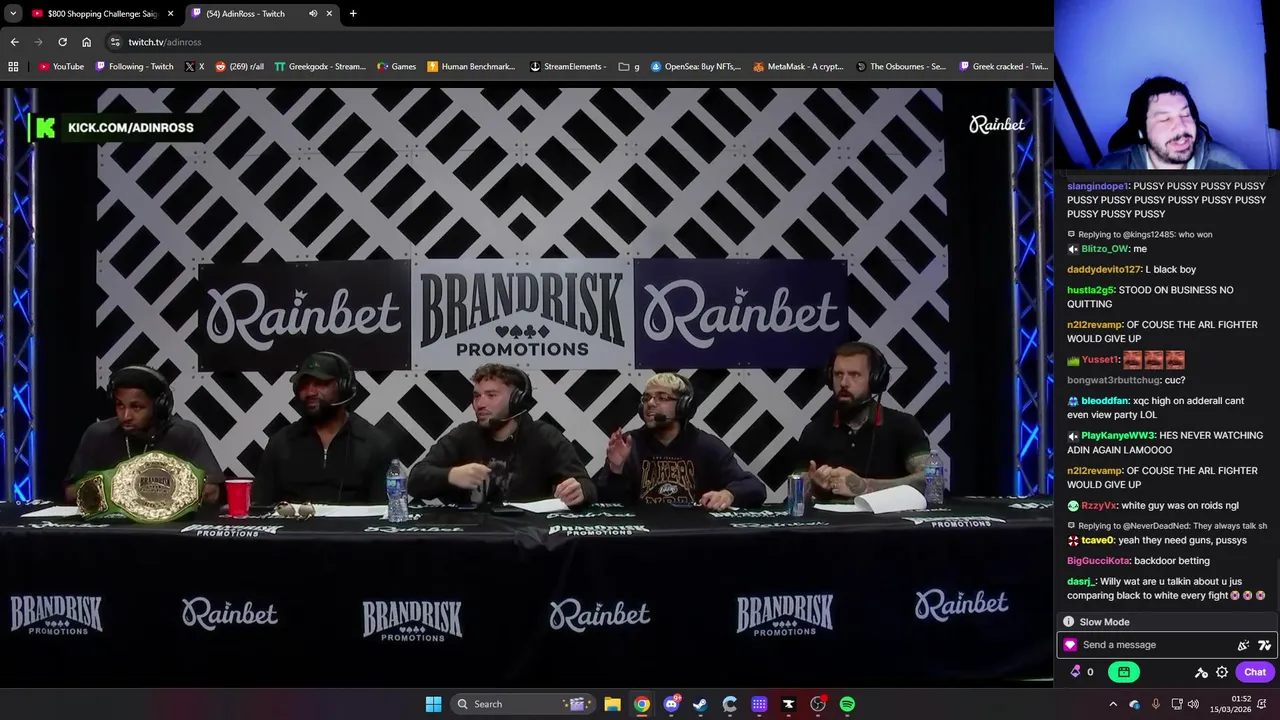This screenshot has width=1280, height=720.
Task: Click the daddydevito127 chat username
Action: click(1104, 269)
